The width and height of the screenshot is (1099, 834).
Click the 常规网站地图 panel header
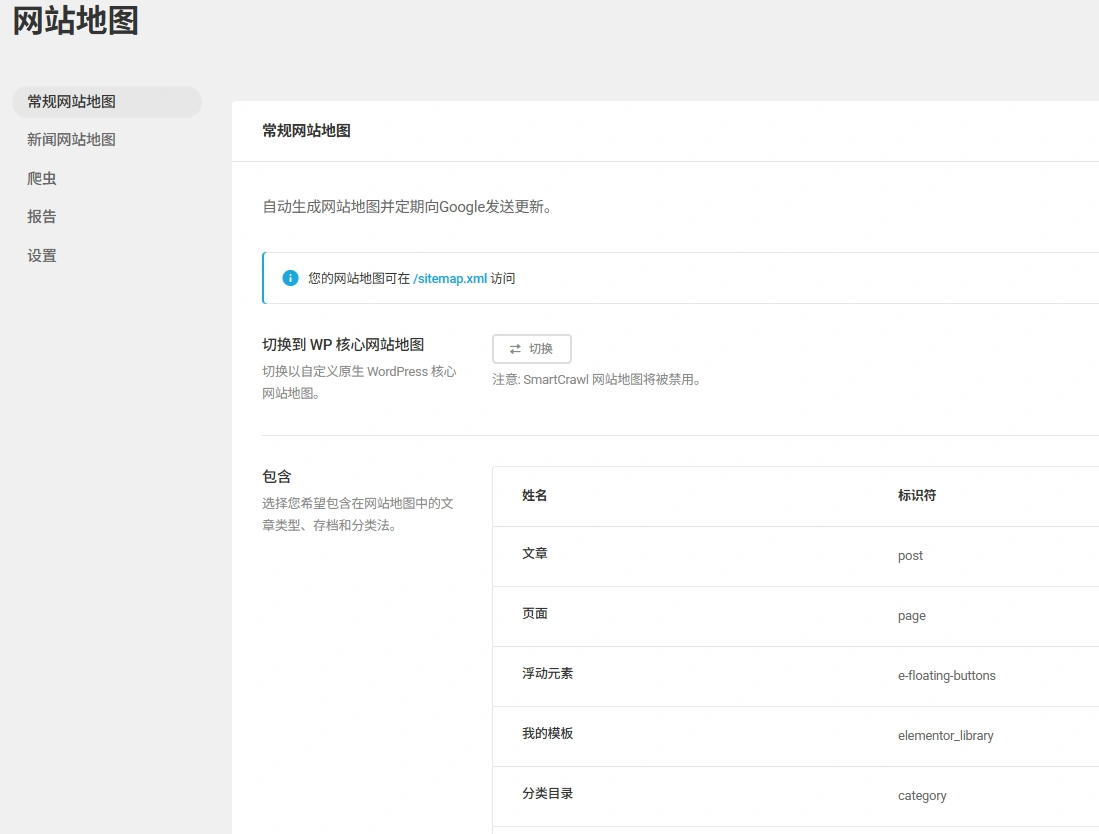pyautogui.click(x=304, y=130)
